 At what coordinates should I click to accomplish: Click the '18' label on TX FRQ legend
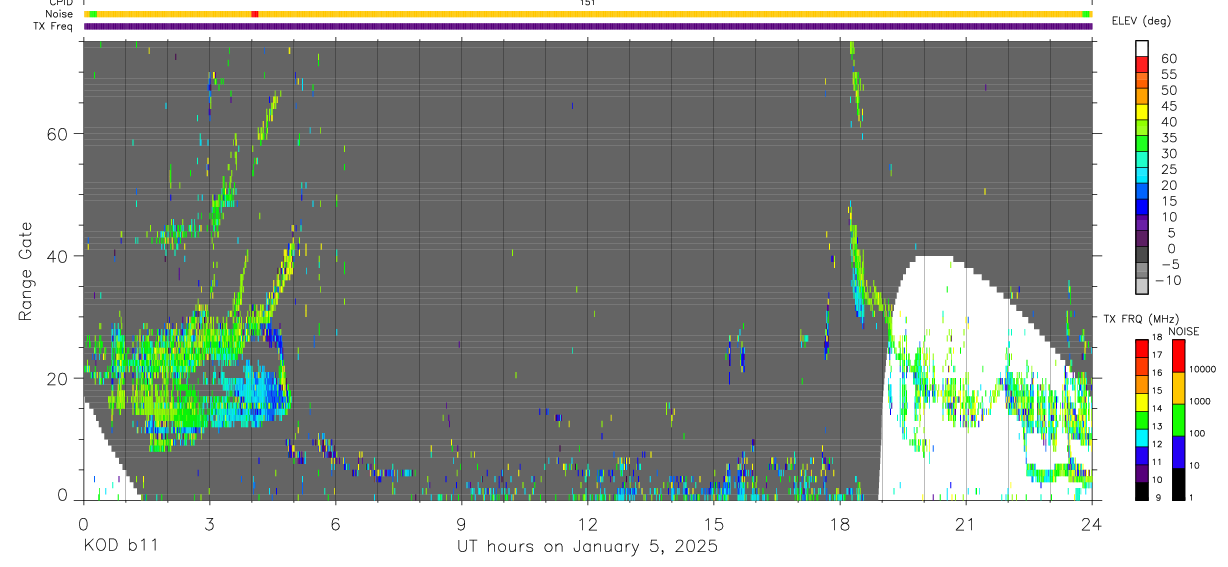(x=1157, y=338)
